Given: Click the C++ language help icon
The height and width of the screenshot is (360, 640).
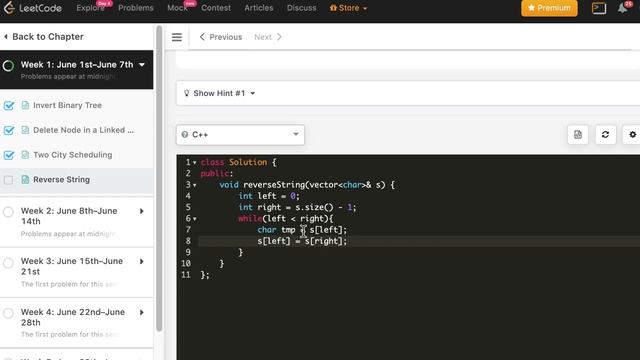Looking at the screenshot, I should point(185,135).
